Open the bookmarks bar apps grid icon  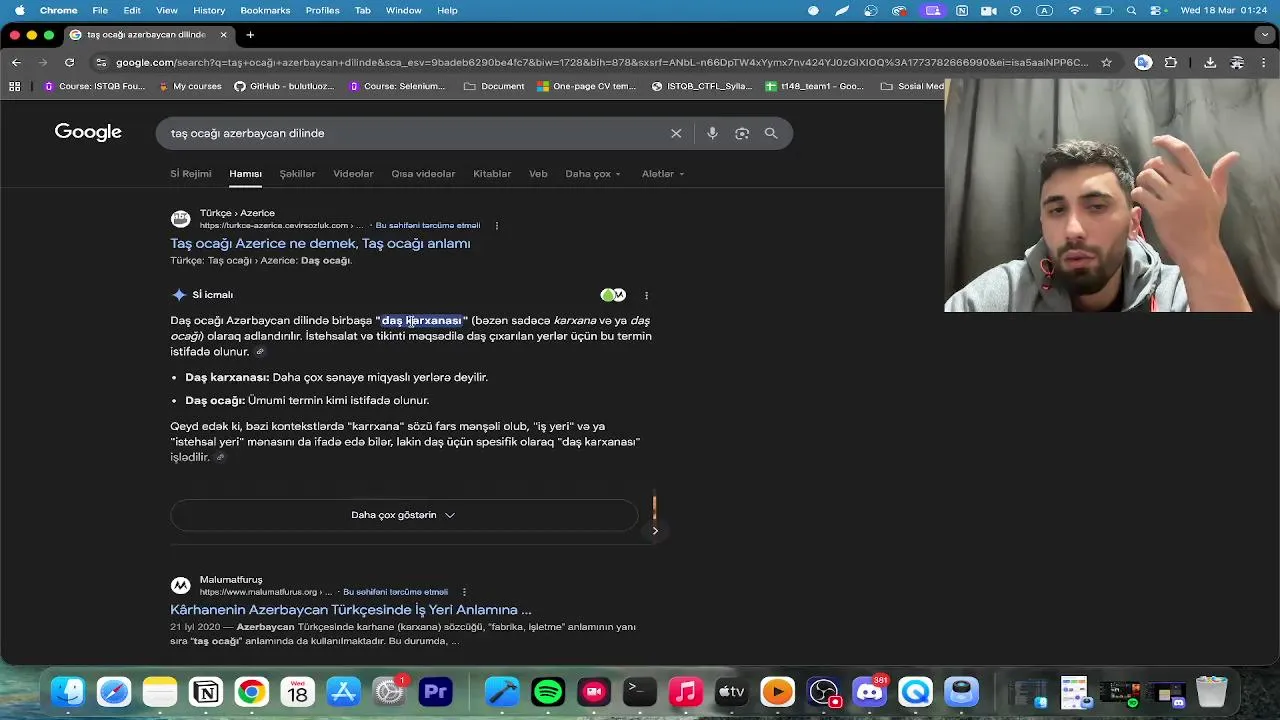tap(14, 86)
